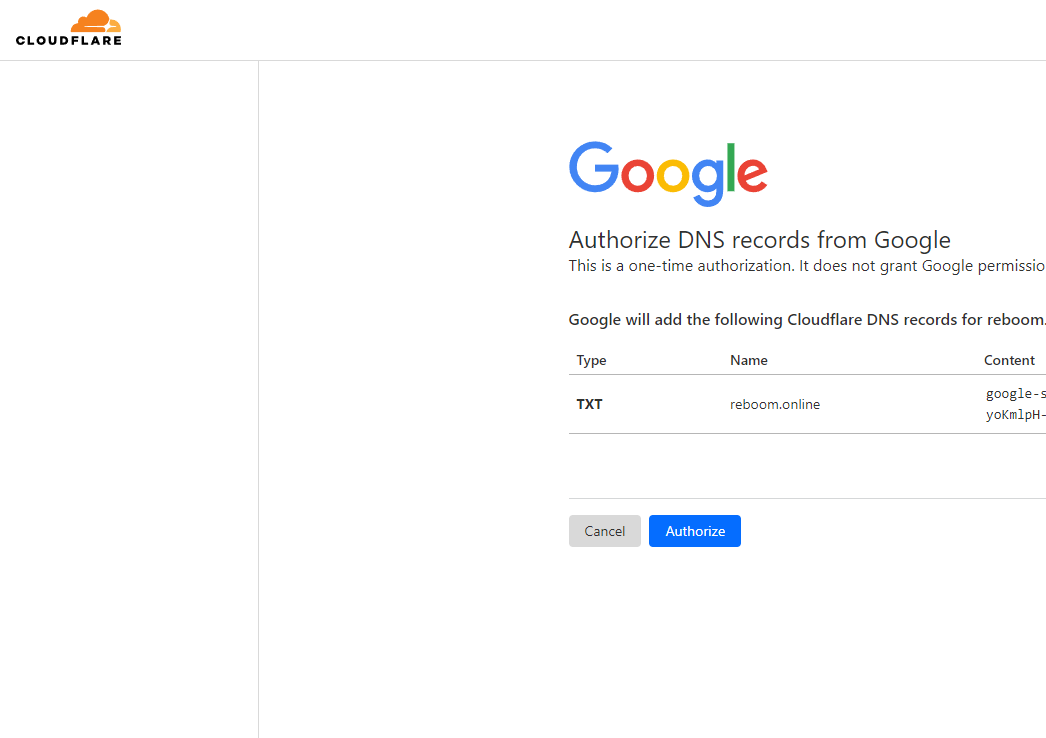Image resolution: width=1046 pixels, height=738 pixels.
Task: Click the yoKmlpH- content value line
Action: [1015, 414]
